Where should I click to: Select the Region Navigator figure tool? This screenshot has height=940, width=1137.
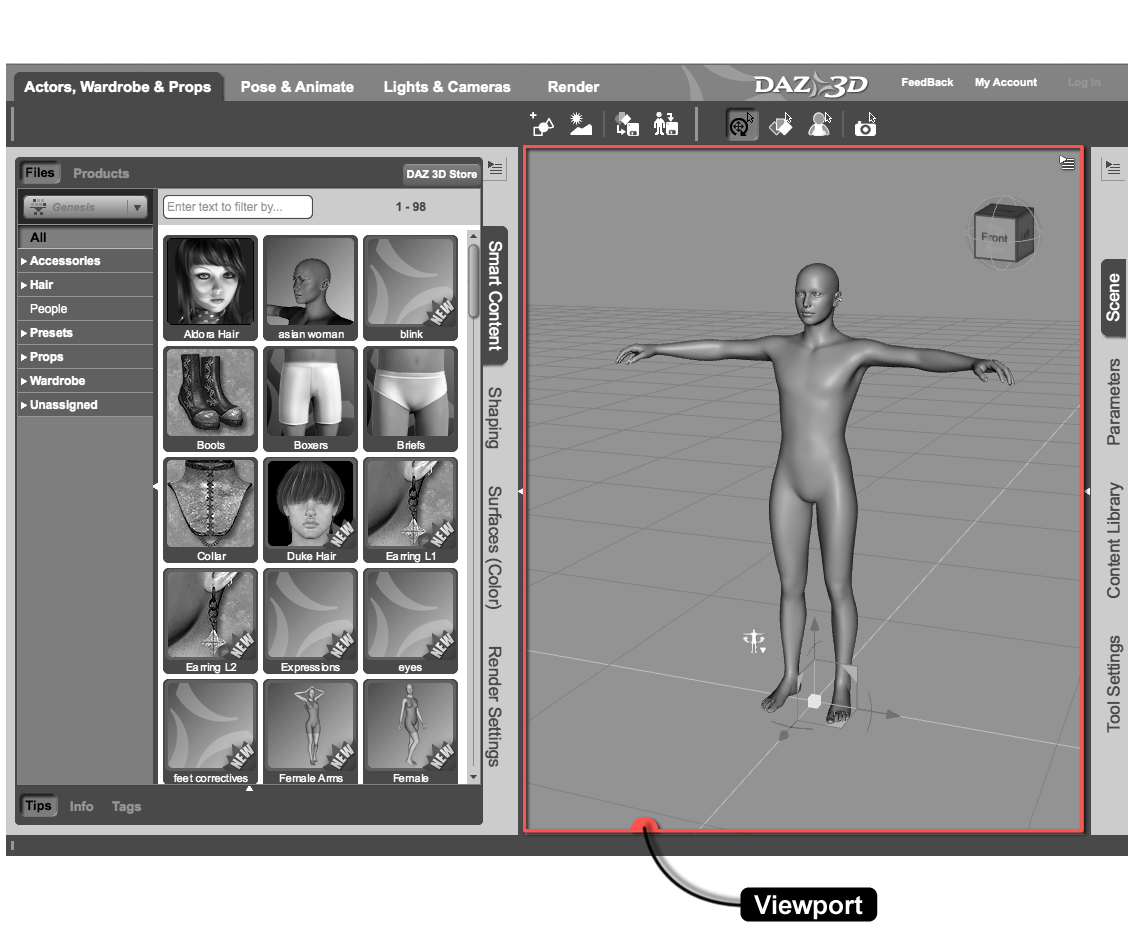point(820,125)
